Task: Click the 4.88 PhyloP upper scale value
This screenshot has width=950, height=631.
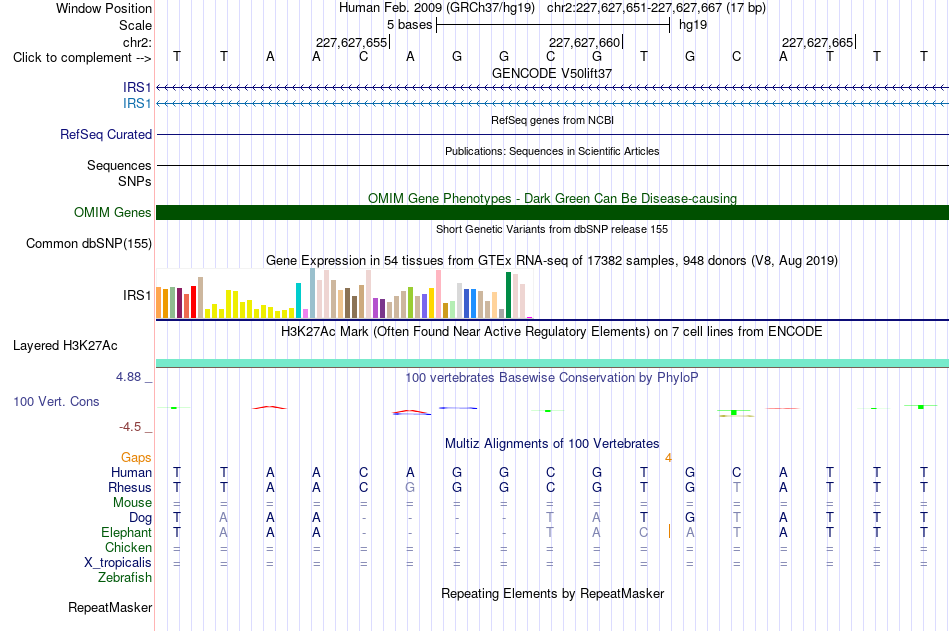Action: pos(128,377)
